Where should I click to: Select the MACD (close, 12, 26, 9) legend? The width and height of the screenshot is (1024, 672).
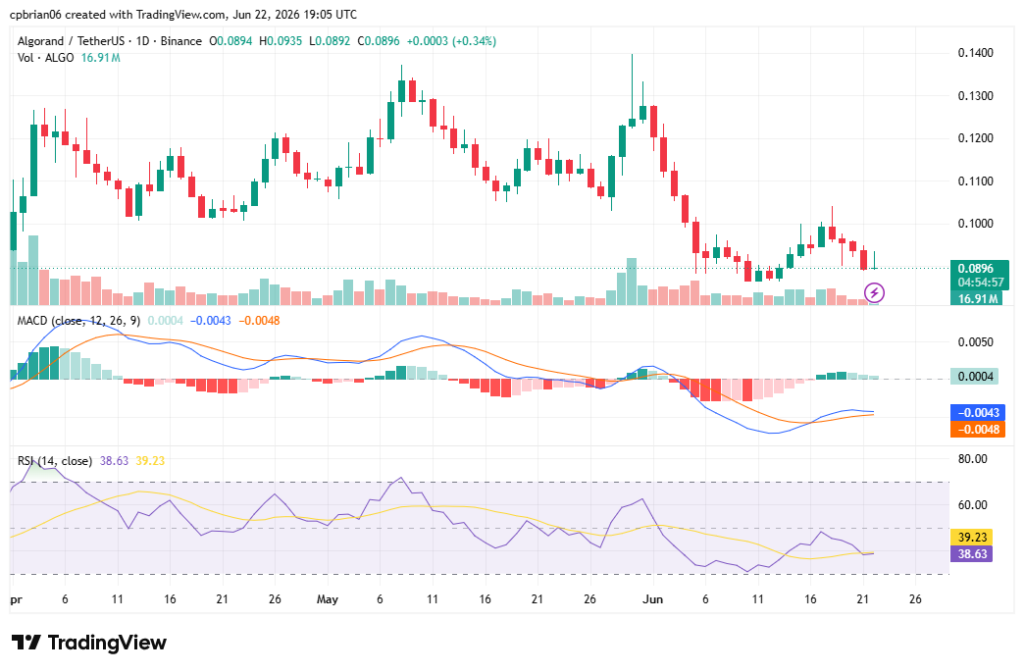tap(78, 321)
